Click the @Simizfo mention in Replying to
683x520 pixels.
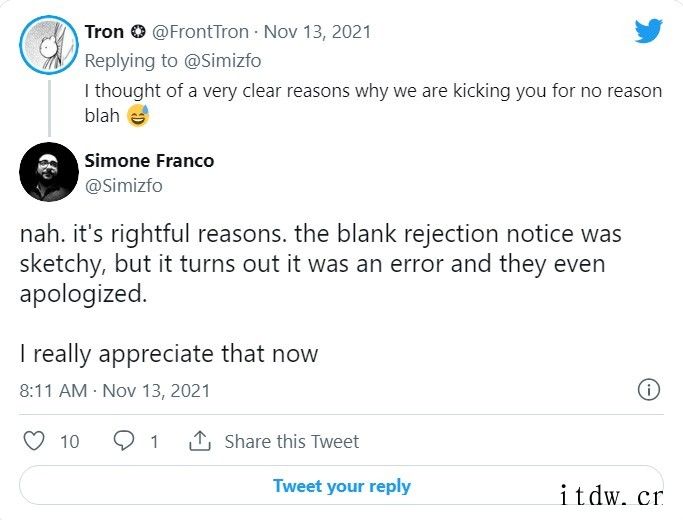(223, 61)
